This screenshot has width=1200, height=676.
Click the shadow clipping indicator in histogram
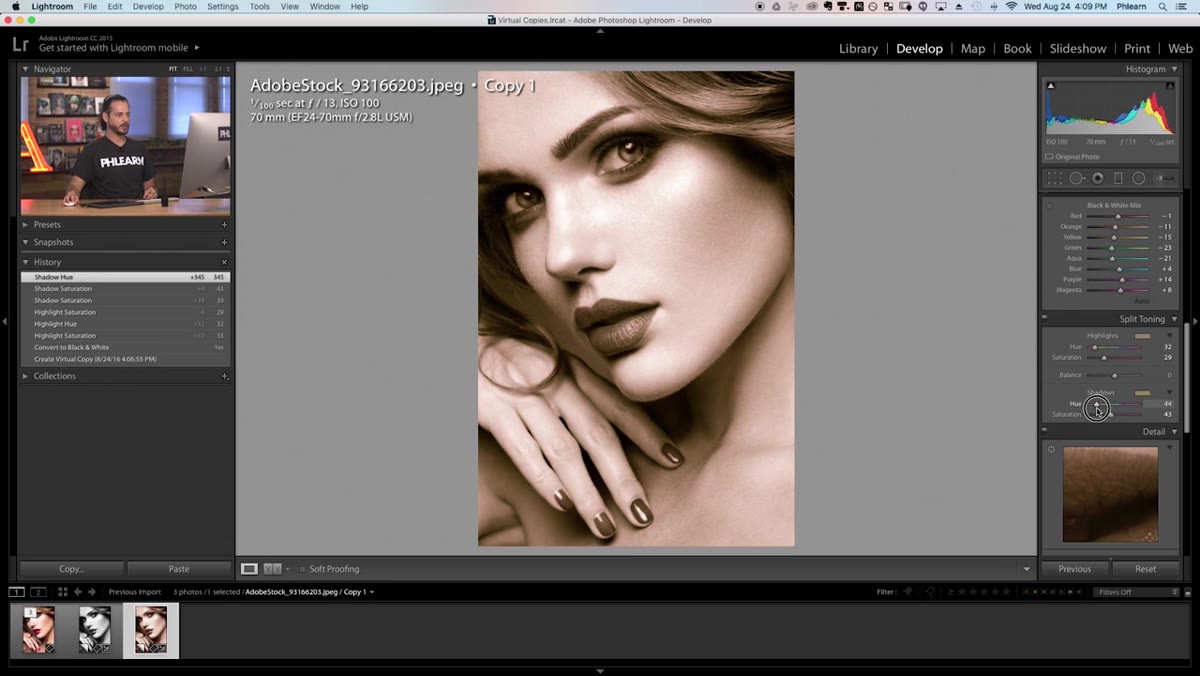[x=1050, y=86]
